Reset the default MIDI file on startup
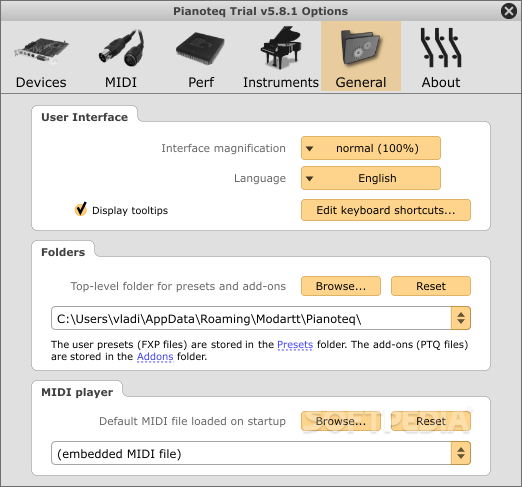 point(431,421)
